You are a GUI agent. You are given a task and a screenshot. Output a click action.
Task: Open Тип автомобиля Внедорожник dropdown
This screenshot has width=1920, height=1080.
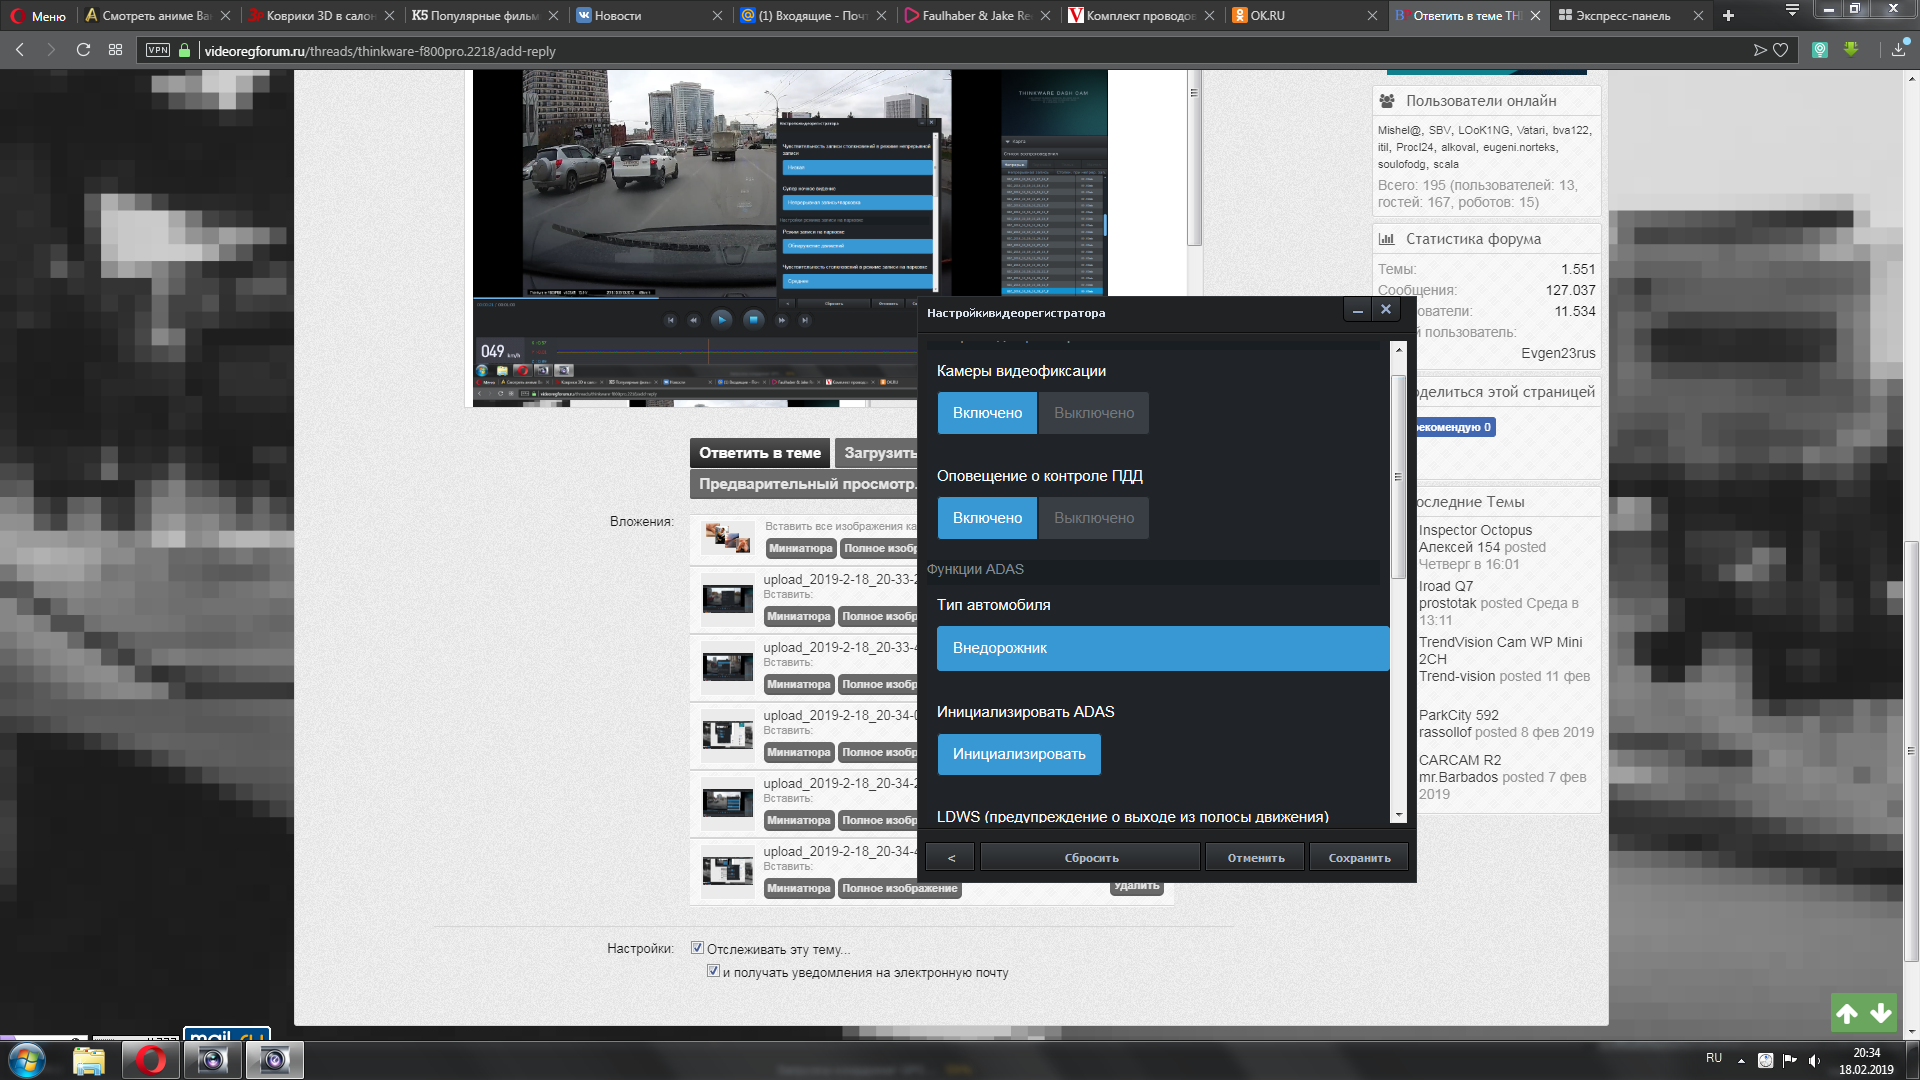tap(1162, 648)
